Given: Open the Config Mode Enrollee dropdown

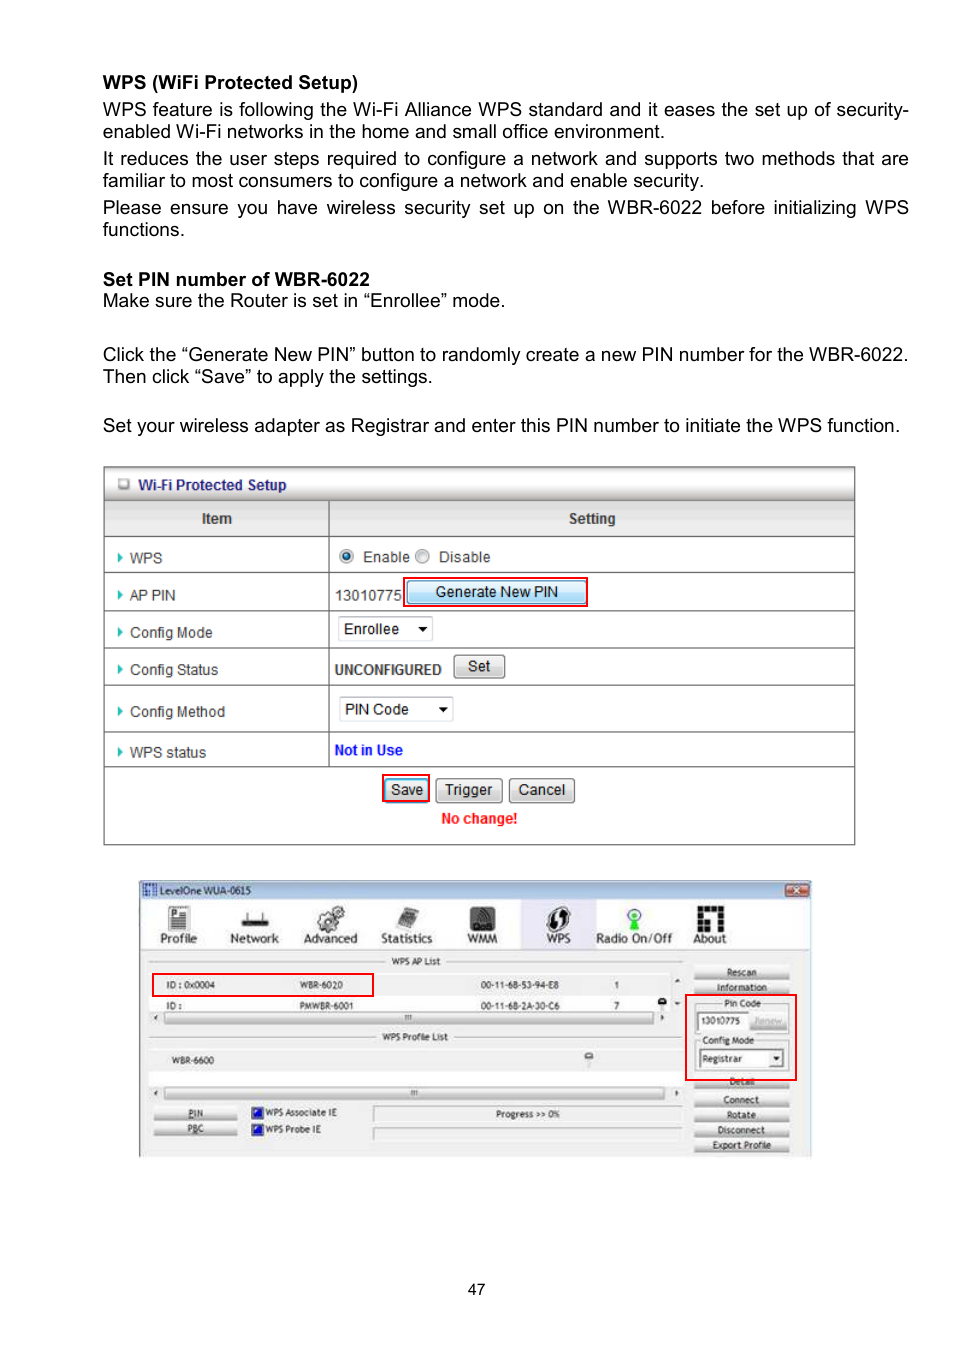Looking at the screenshot, I should tap(385, 629).
